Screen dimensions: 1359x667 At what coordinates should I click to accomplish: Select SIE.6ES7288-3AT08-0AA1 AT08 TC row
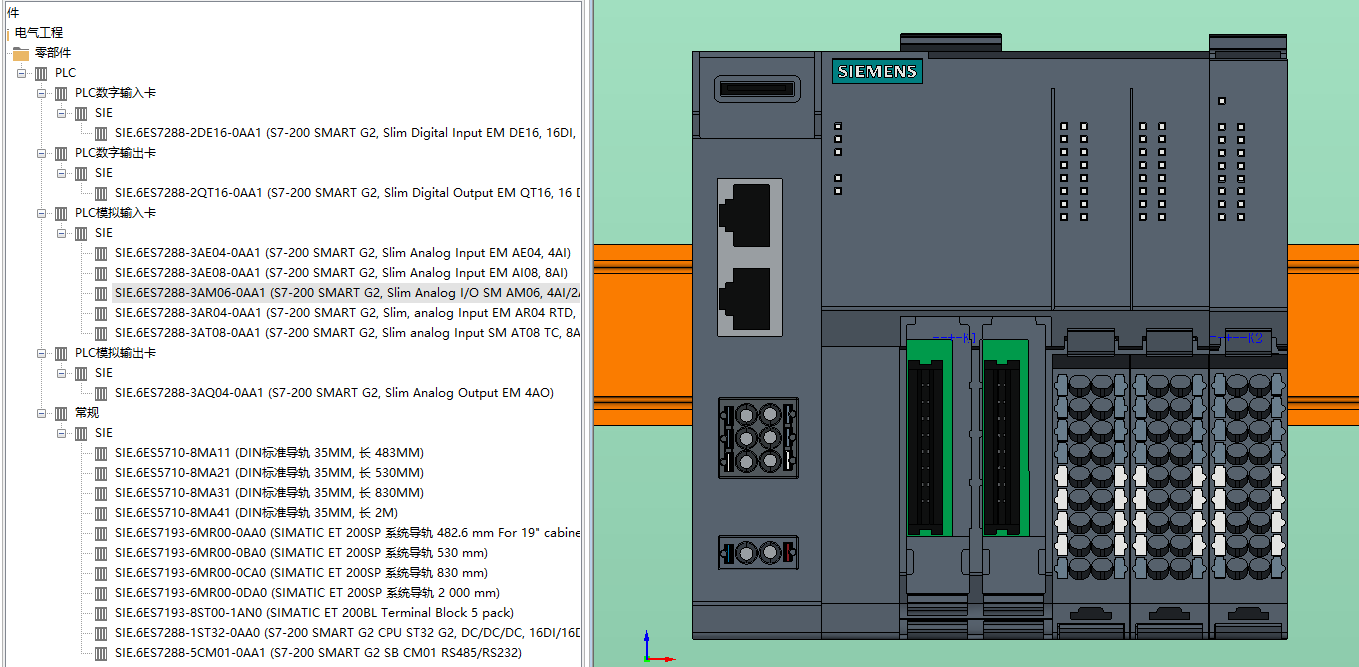[x=346, y=333]
